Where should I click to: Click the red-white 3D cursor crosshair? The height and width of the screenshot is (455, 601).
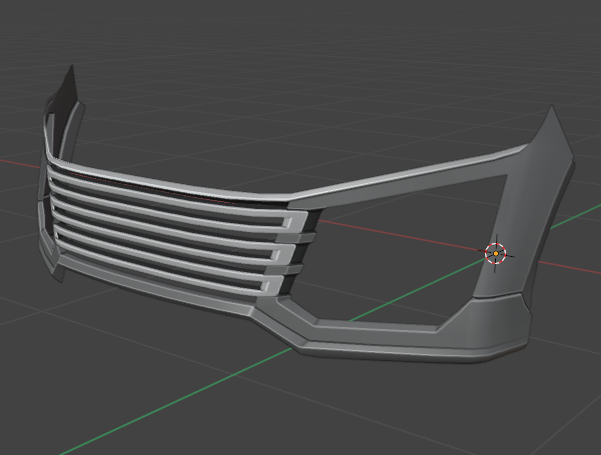coord(496,253)
